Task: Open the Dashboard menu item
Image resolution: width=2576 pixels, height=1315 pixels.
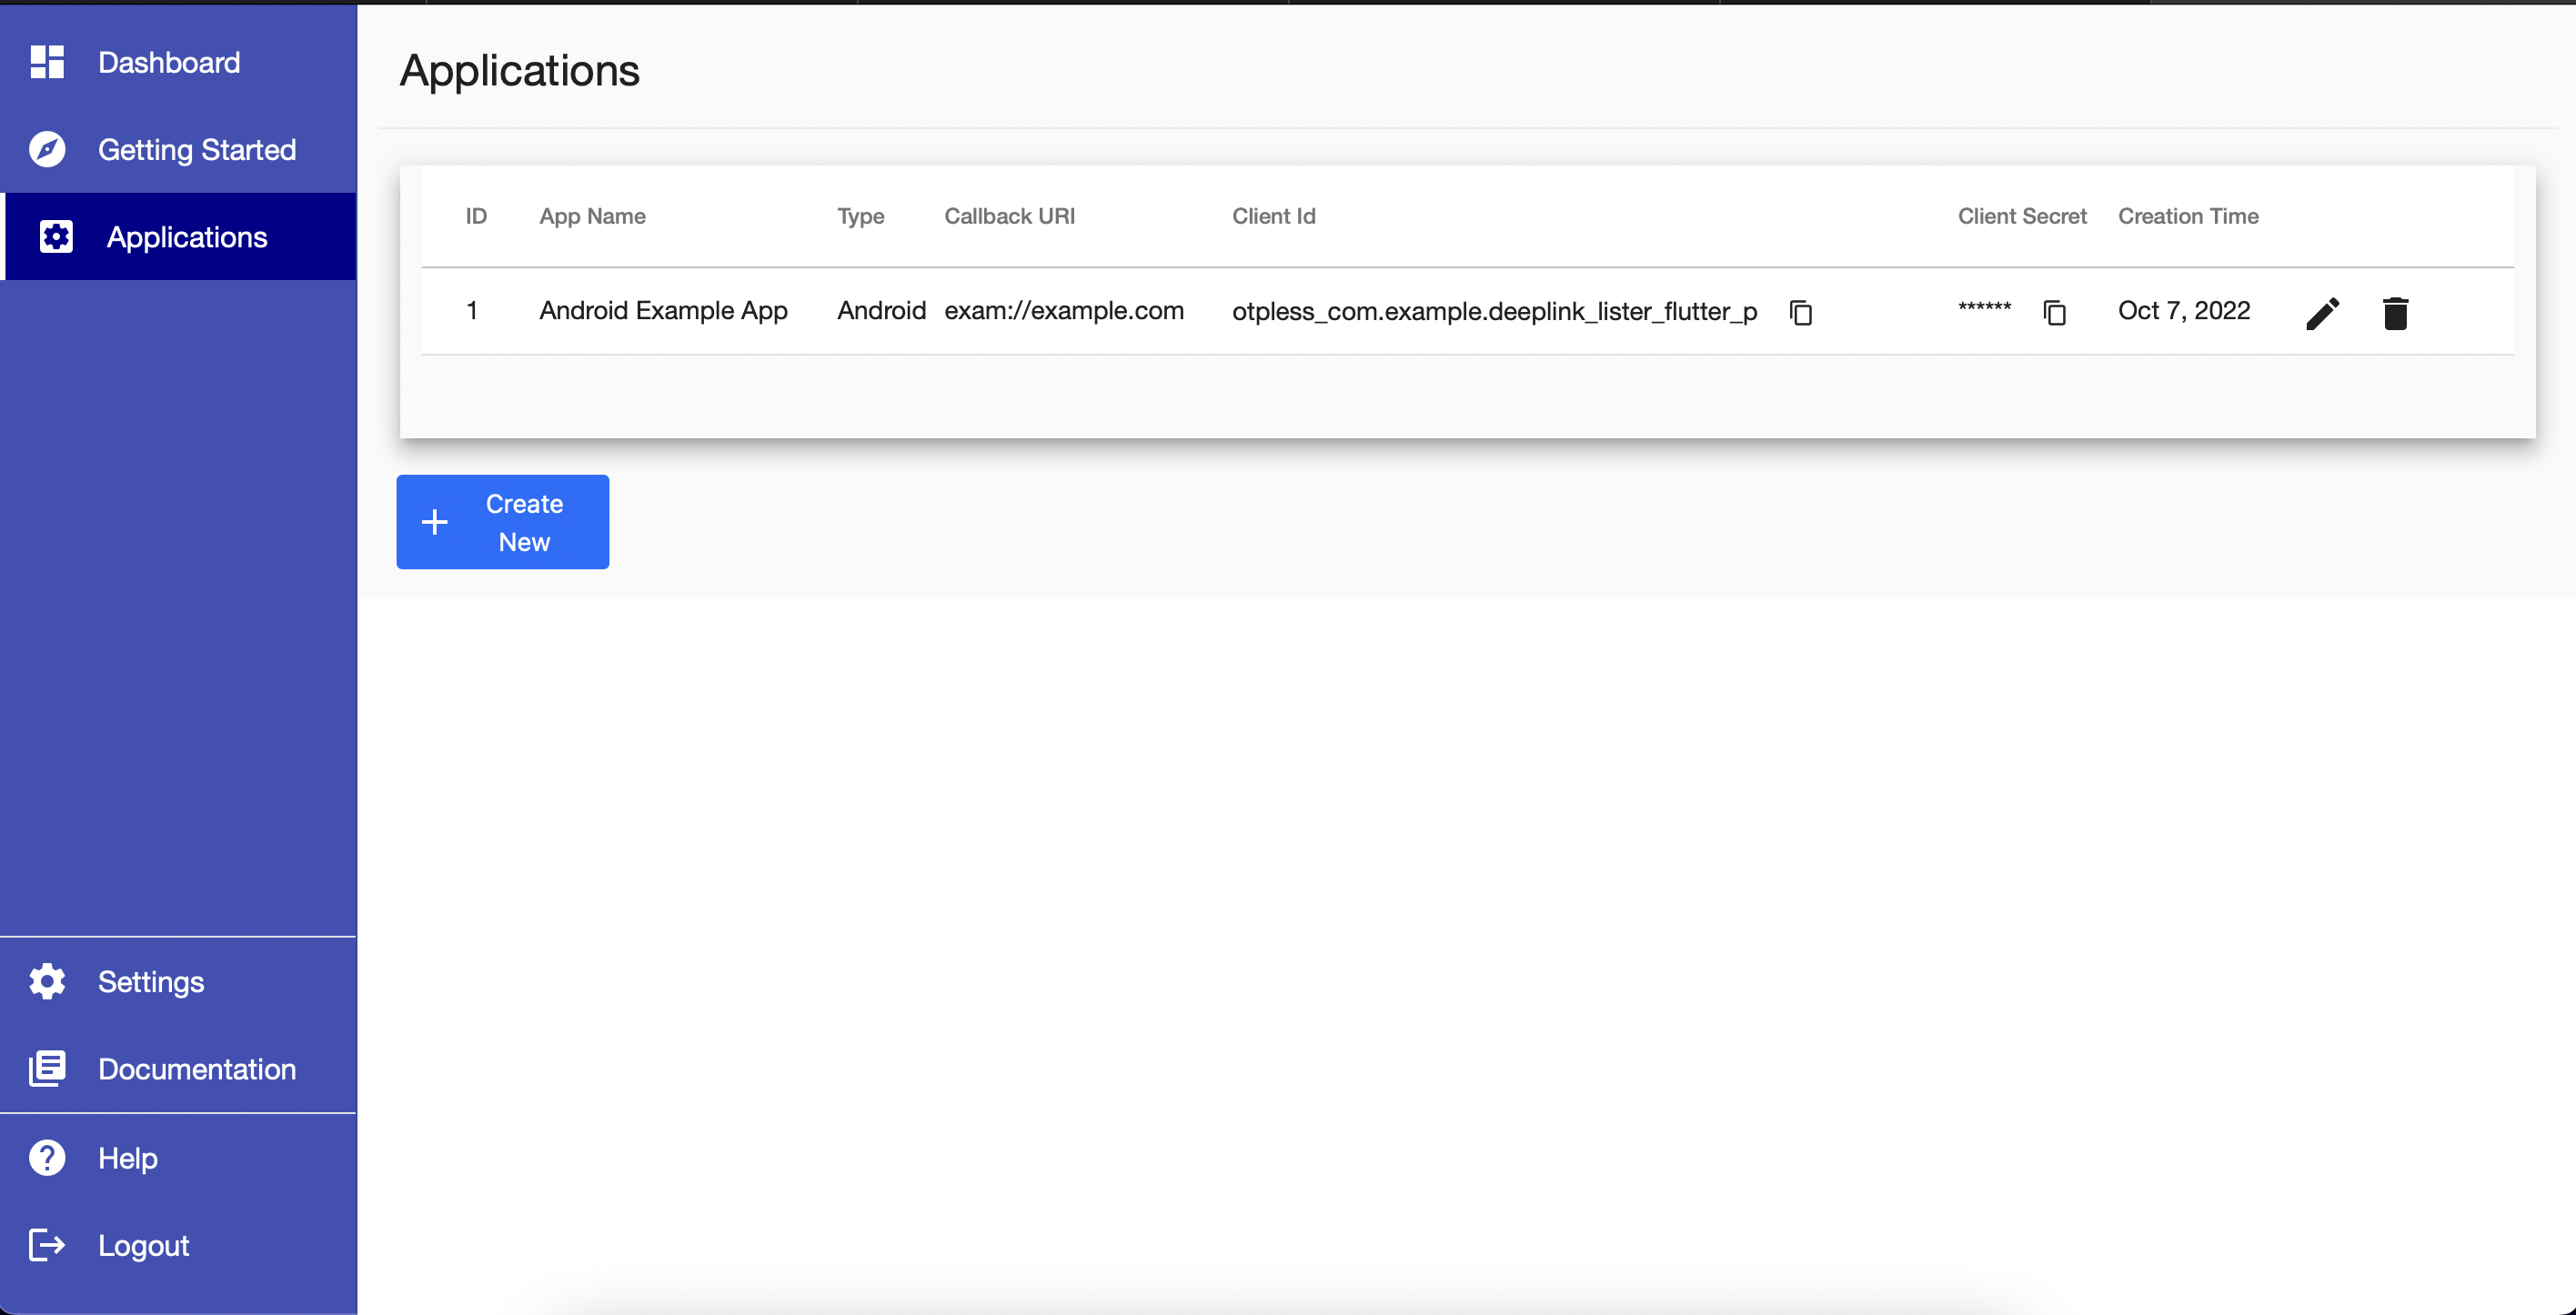Action: click(169, 62)
